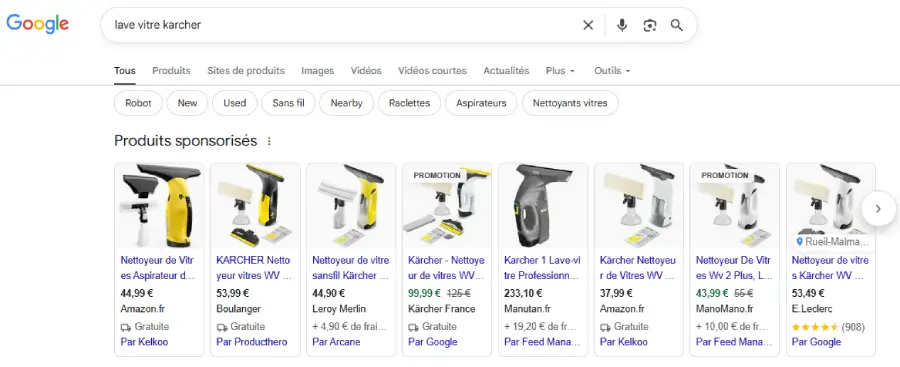Viewport: 900px width, 367px height.
Task: Open the Sites de produits tab
Action: pyautogui.click(x=246, y=71)
